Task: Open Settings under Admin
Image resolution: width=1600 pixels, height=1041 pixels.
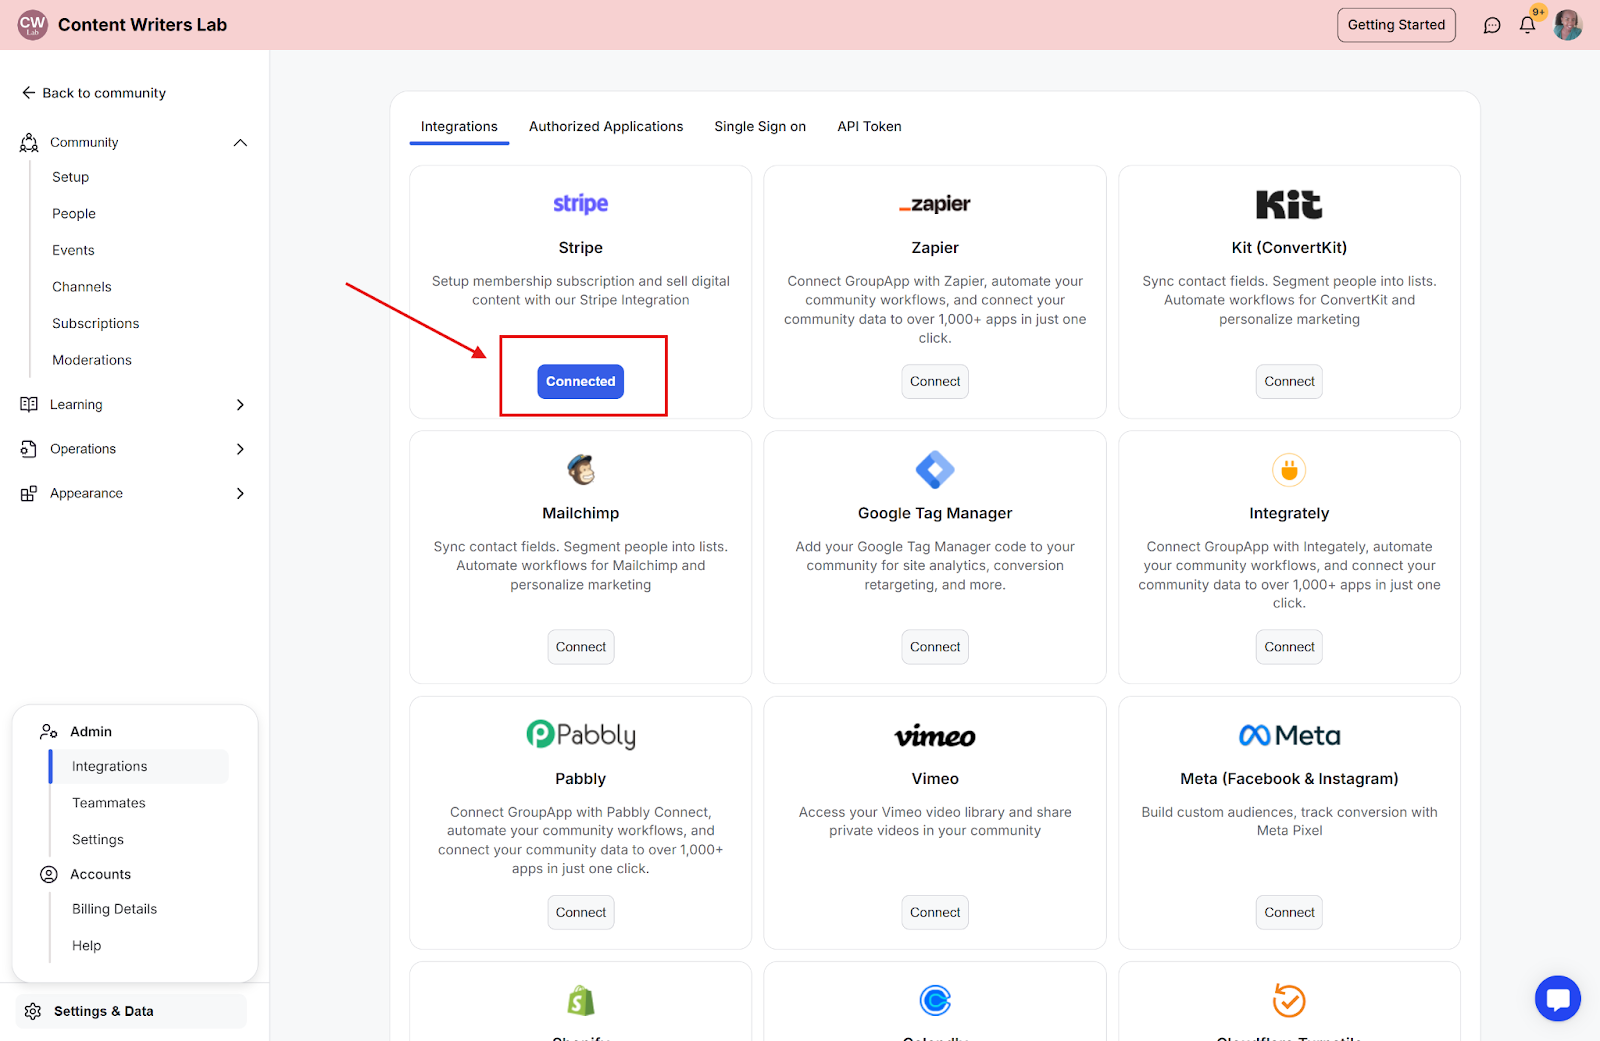Action: pyautogui.click(x=98, y=840)
